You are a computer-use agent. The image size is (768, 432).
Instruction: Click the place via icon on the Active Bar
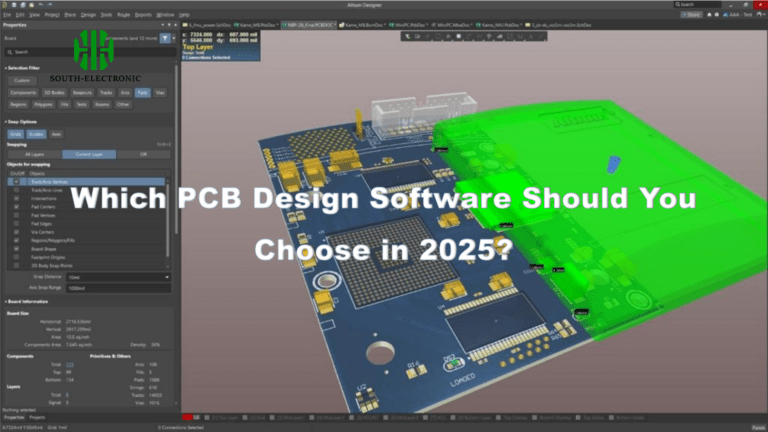pyautogui.click(x=489, y=36)
